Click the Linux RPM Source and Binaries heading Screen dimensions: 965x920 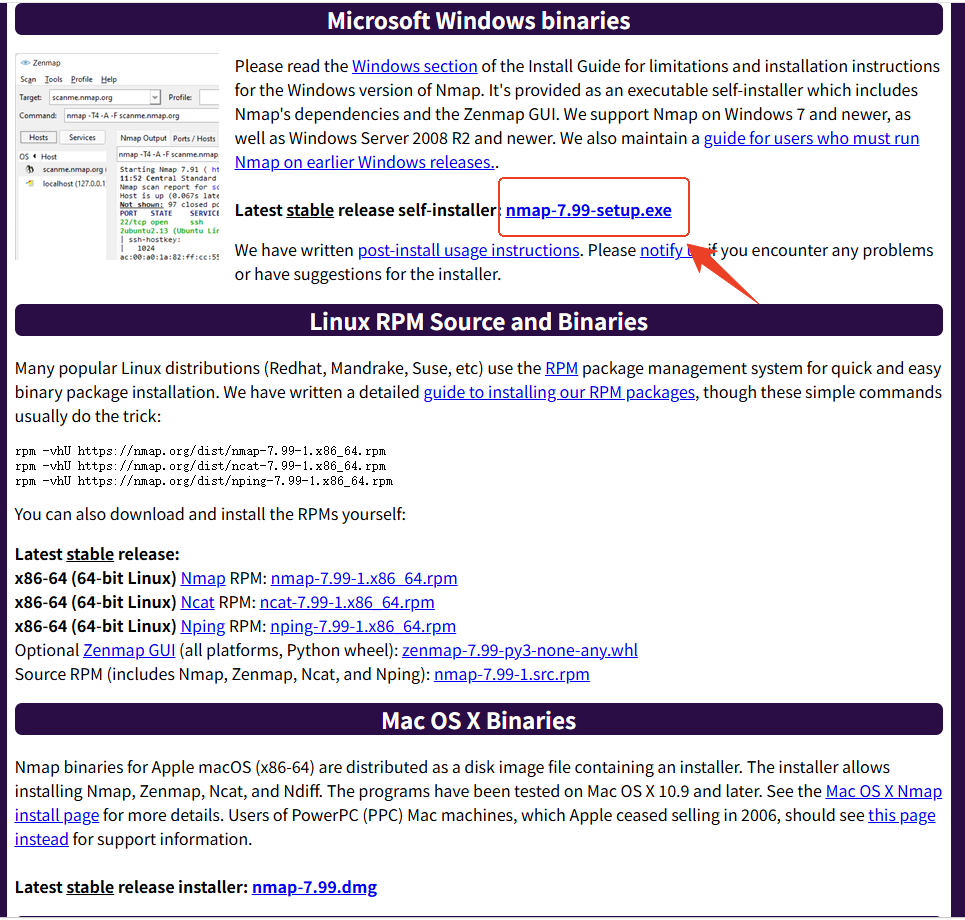(x=479, y=321)
